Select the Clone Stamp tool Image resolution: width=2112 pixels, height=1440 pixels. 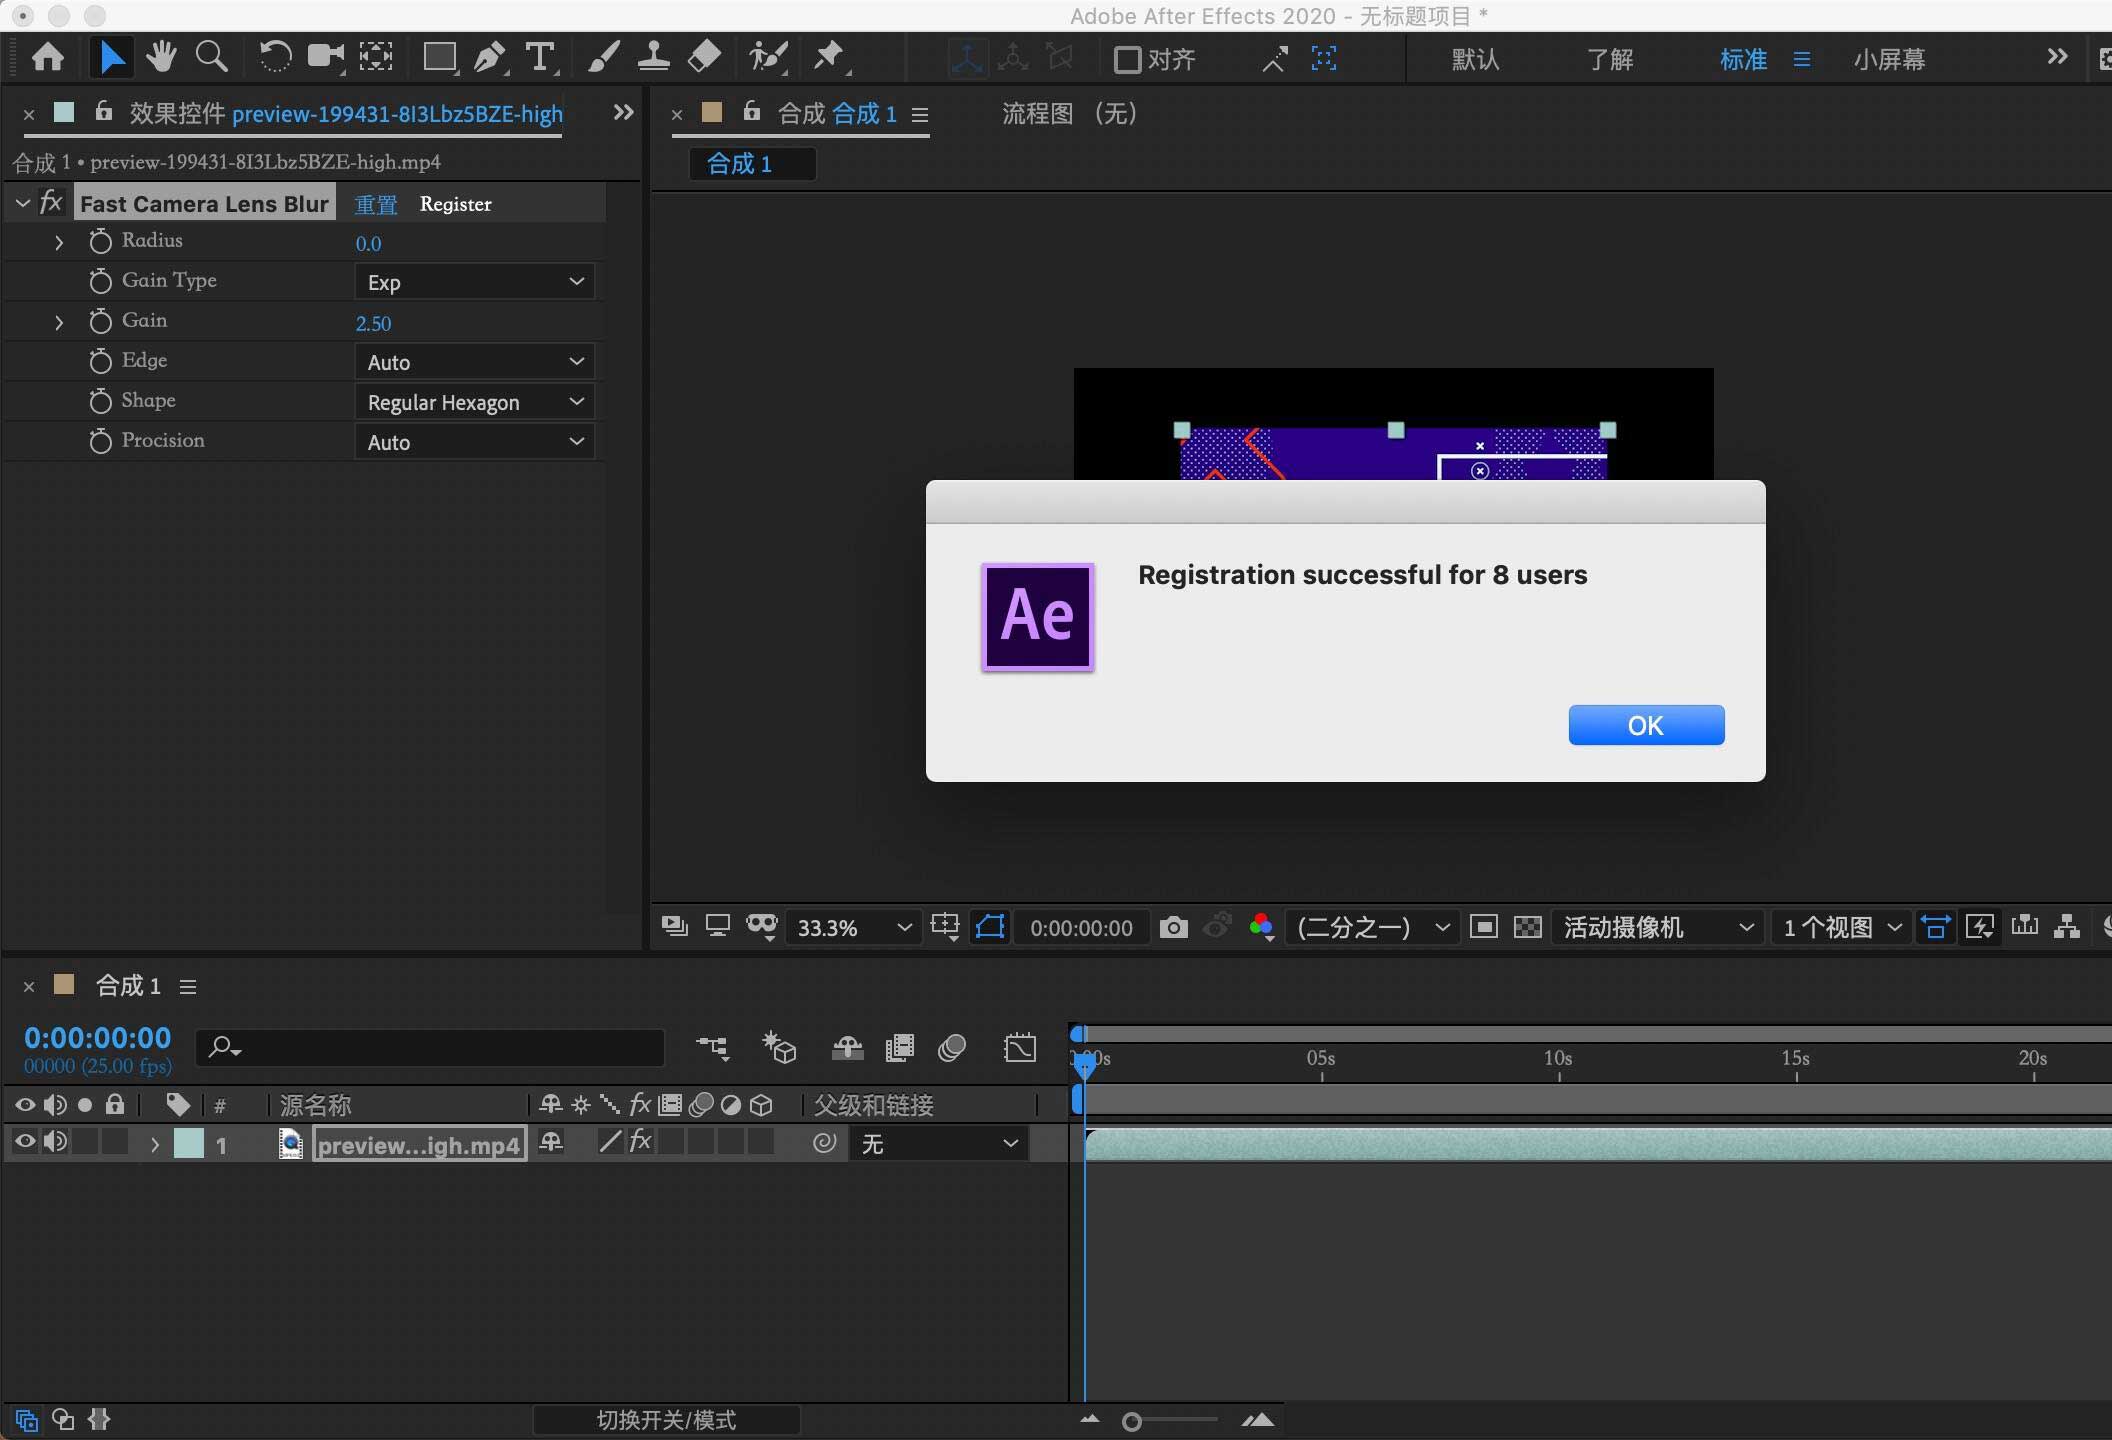[x=653, y=57]
